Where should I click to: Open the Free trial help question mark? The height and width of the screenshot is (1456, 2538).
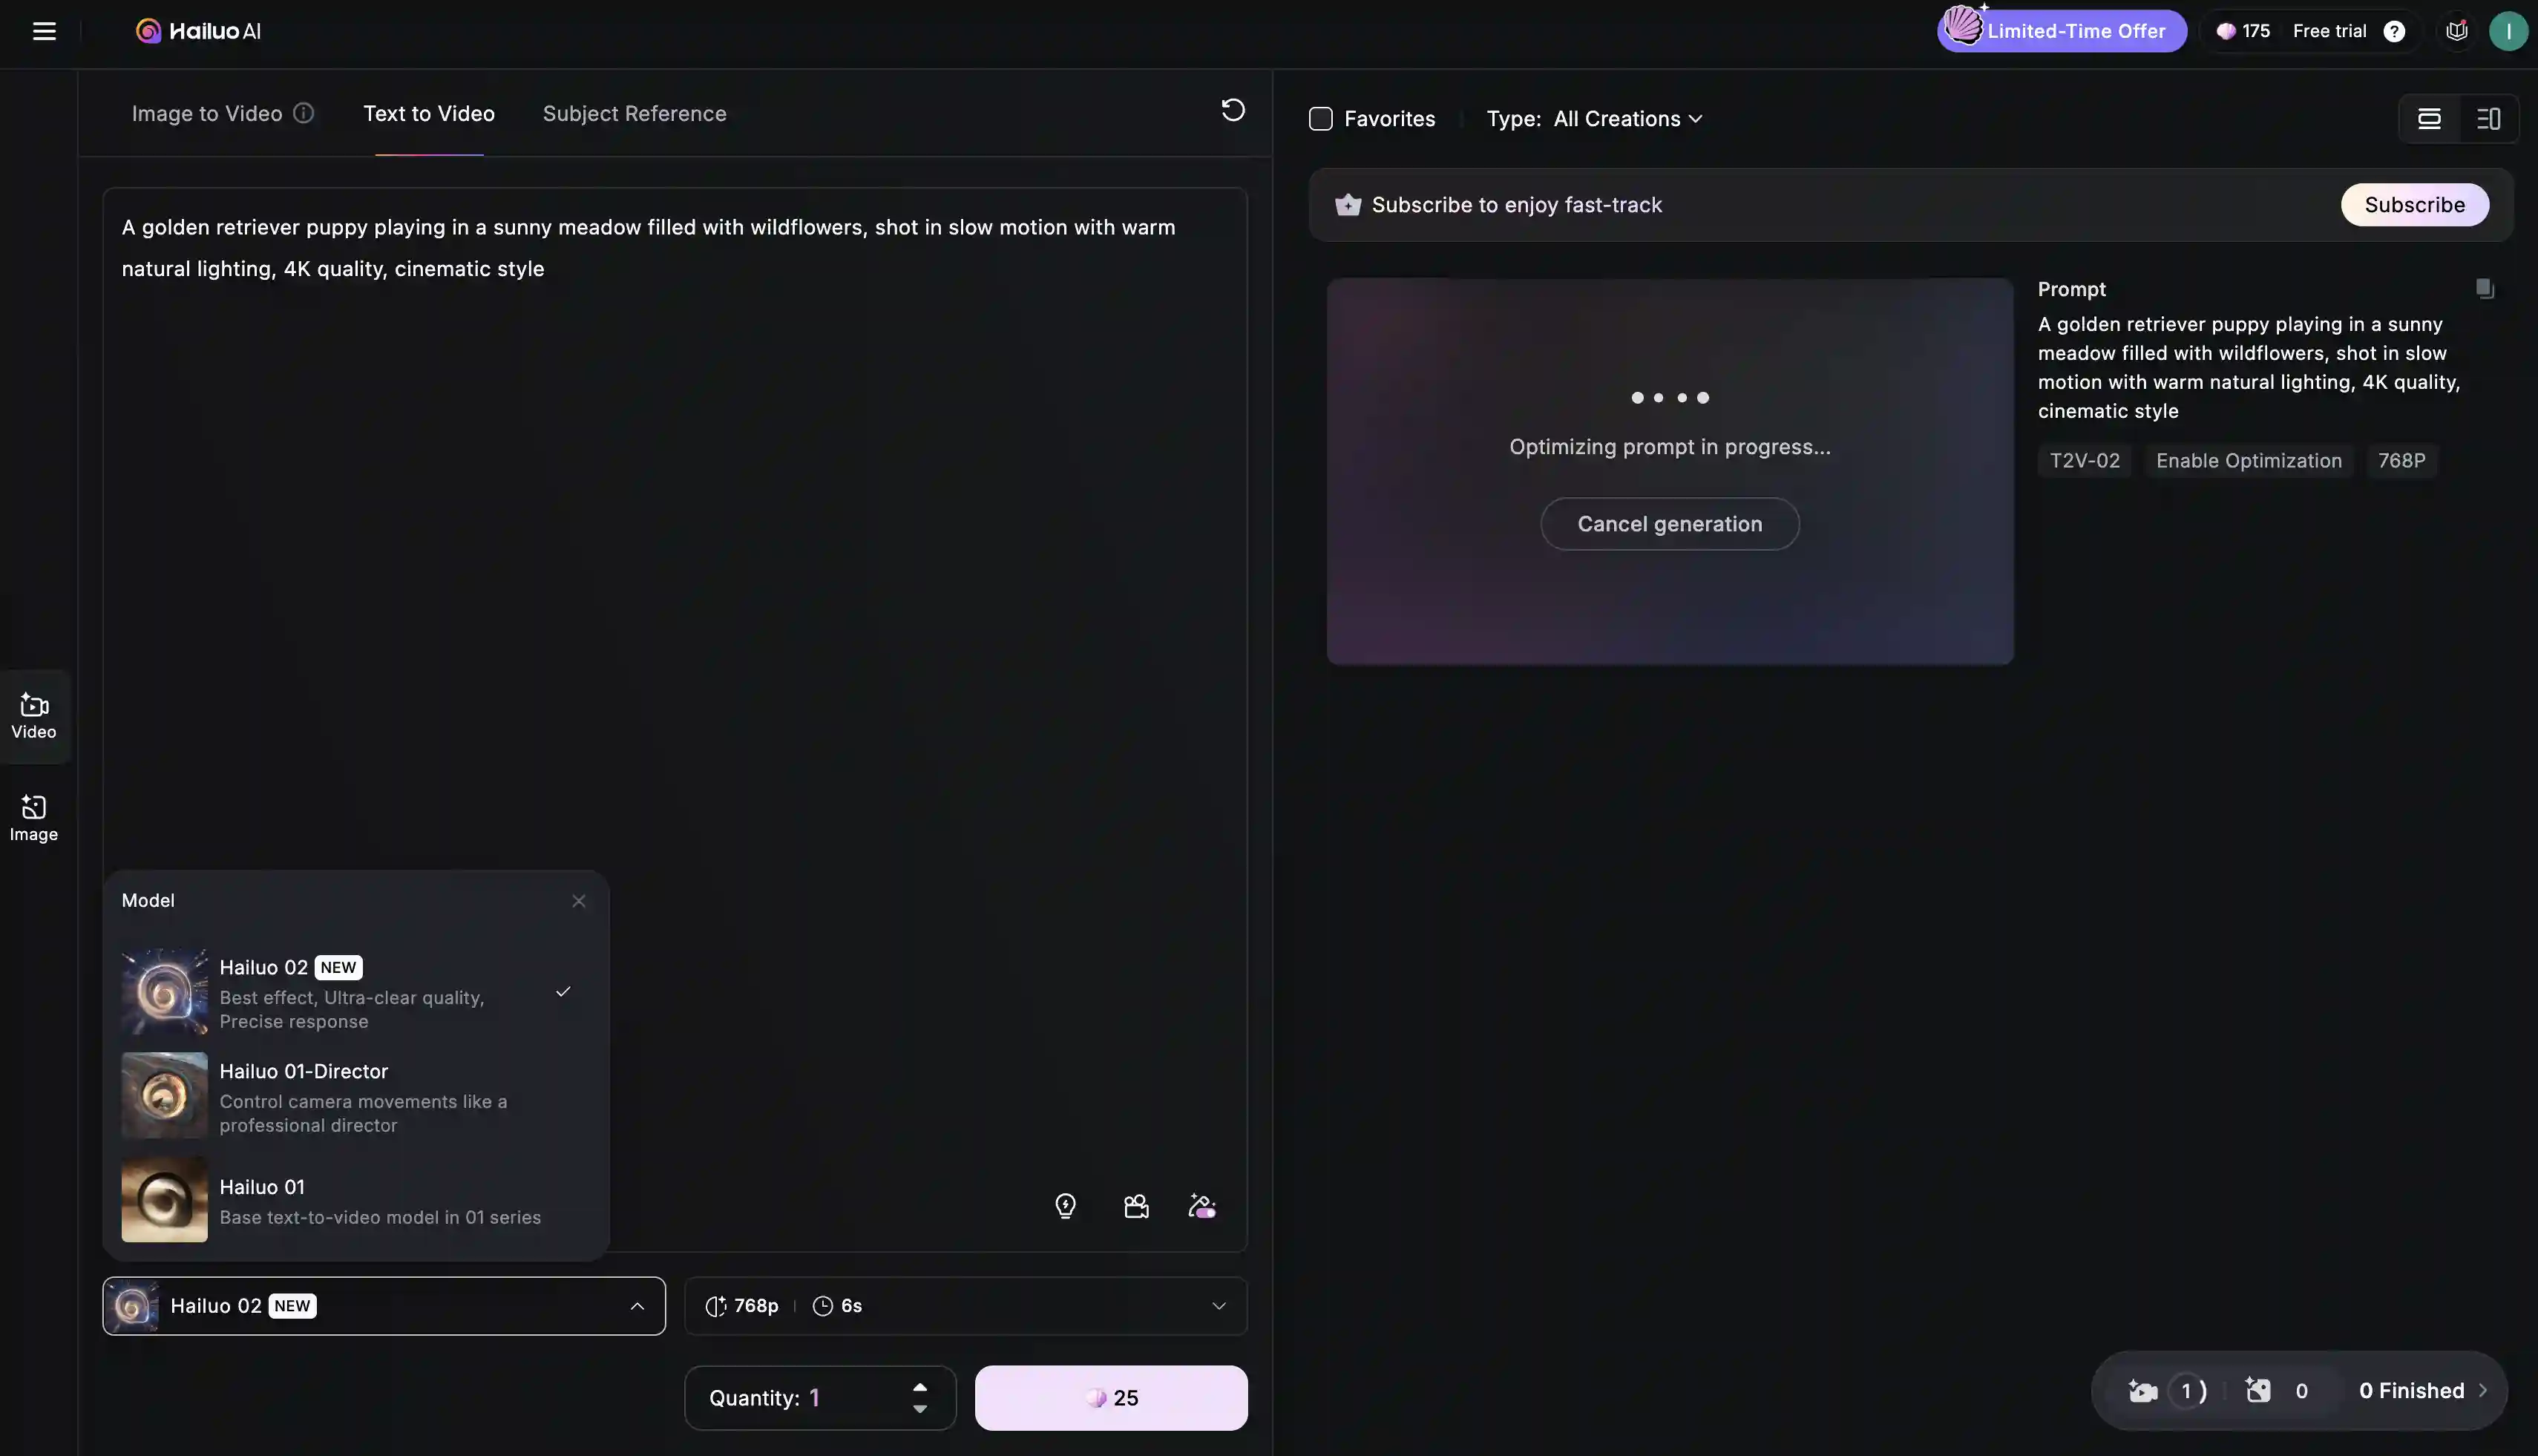[2394, 31]
